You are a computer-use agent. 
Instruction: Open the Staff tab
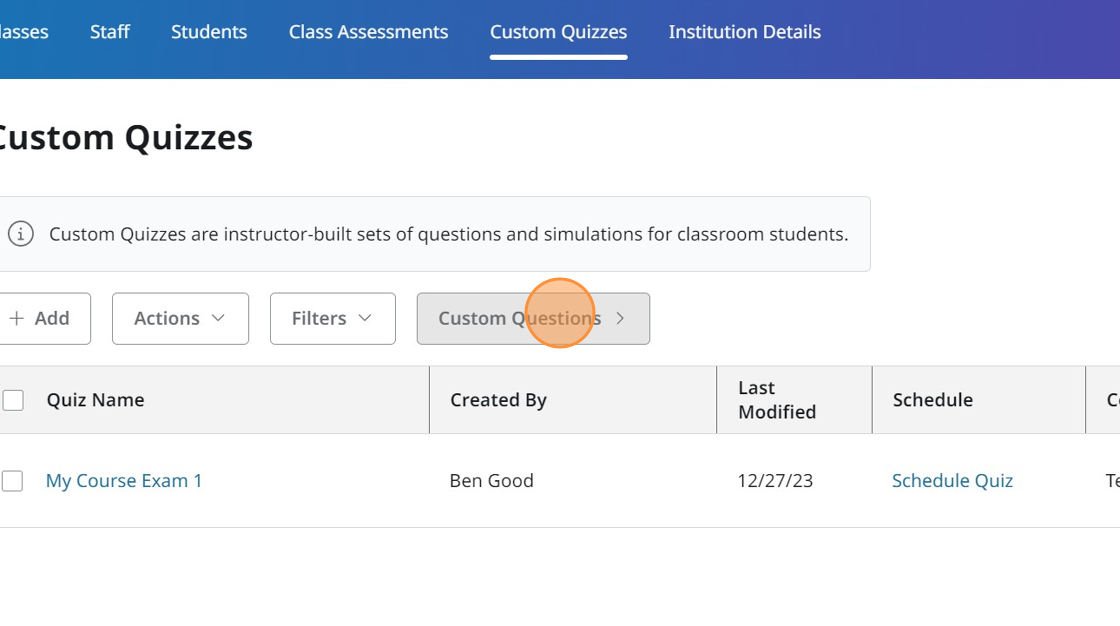coord(110,32)
